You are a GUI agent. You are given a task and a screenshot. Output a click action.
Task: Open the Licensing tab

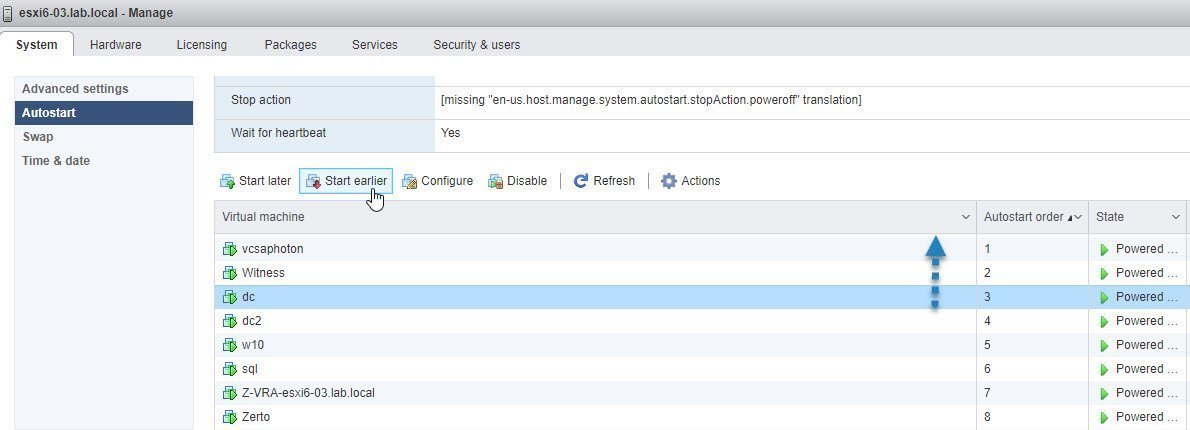[x=202, y=45]
